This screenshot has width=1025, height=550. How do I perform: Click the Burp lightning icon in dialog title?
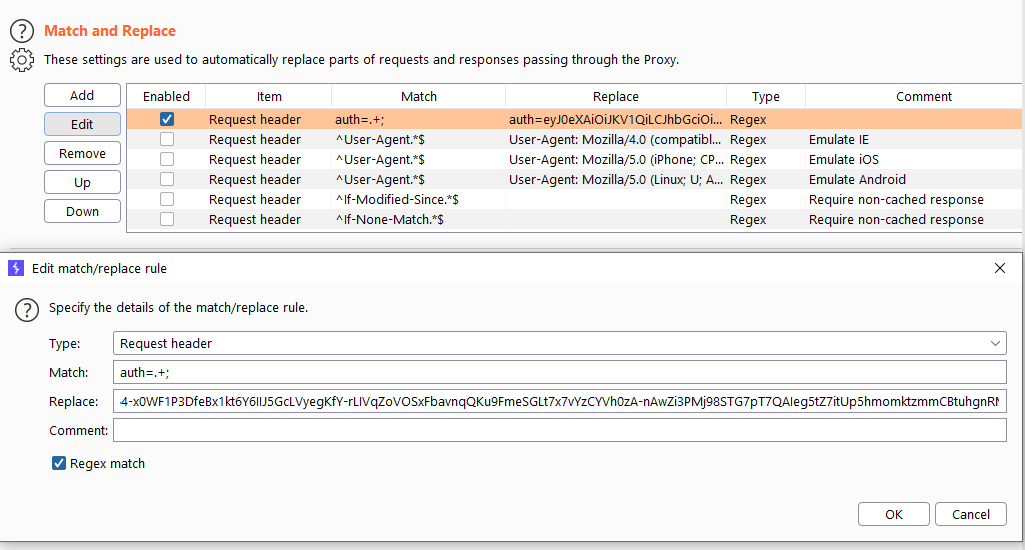point(16,268)
